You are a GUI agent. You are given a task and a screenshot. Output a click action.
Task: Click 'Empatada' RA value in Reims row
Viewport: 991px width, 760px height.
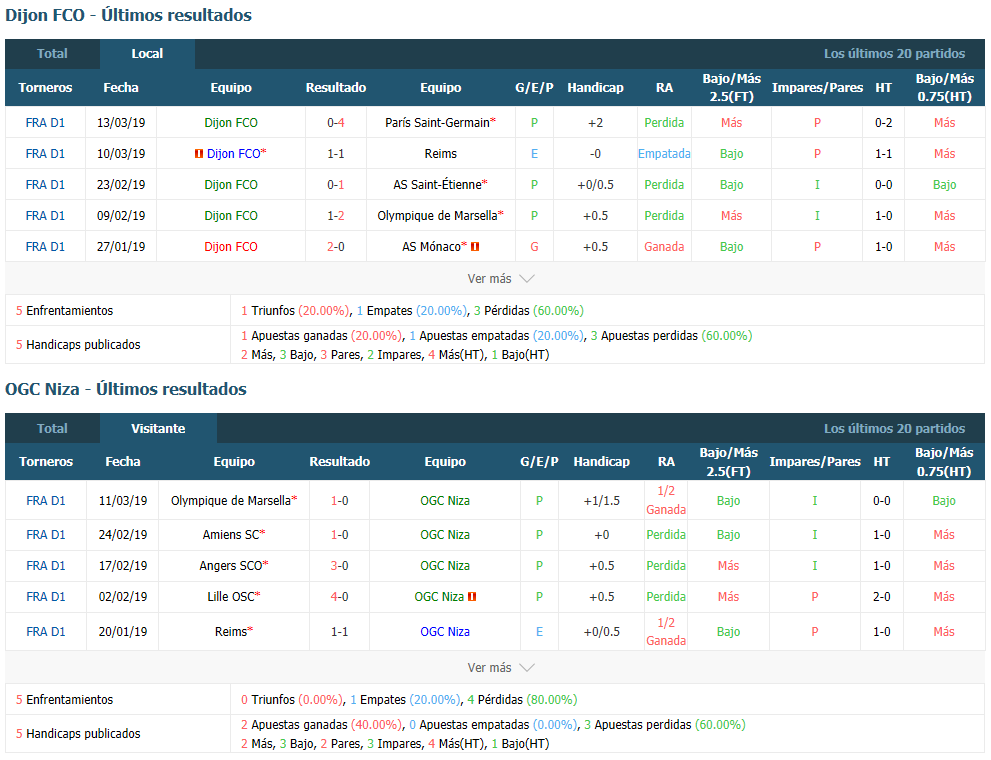tap(664, 154)
